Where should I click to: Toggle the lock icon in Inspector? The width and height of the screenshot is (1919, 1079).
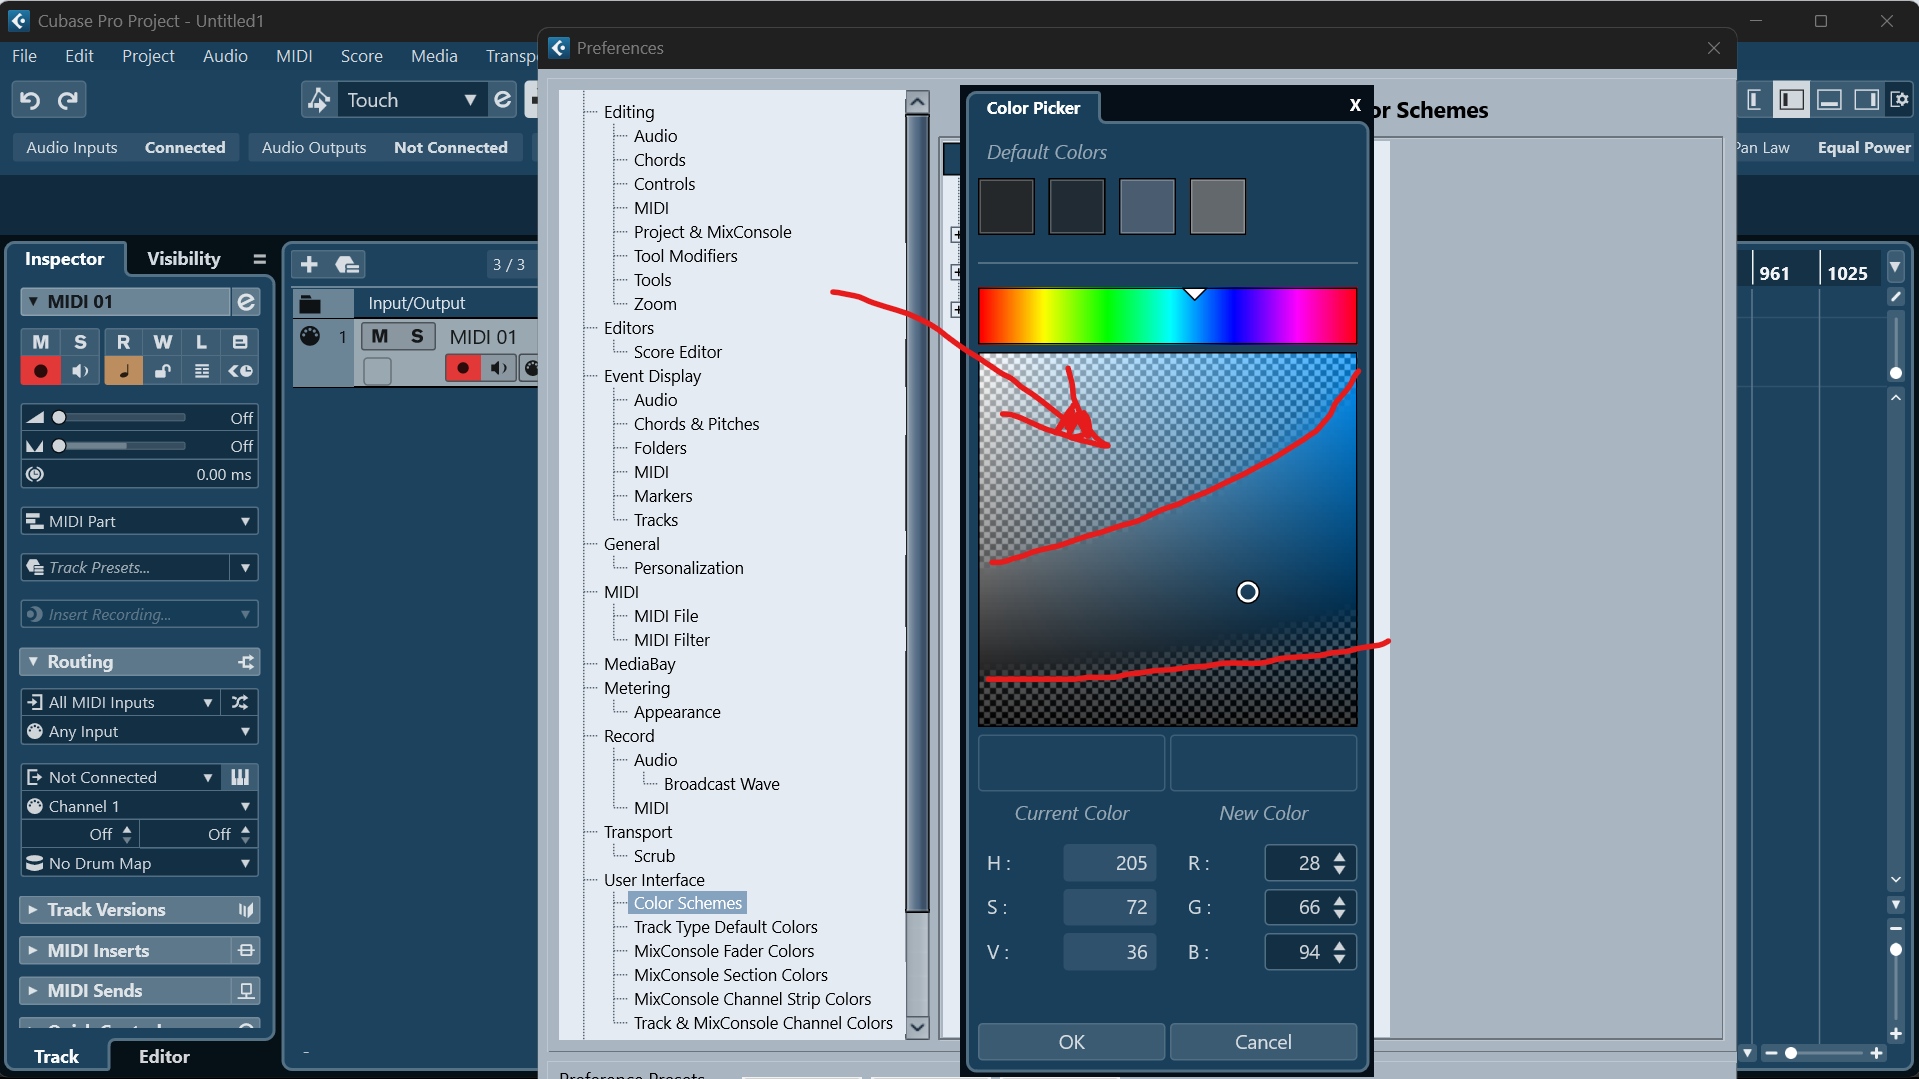[x=162, y=372]
